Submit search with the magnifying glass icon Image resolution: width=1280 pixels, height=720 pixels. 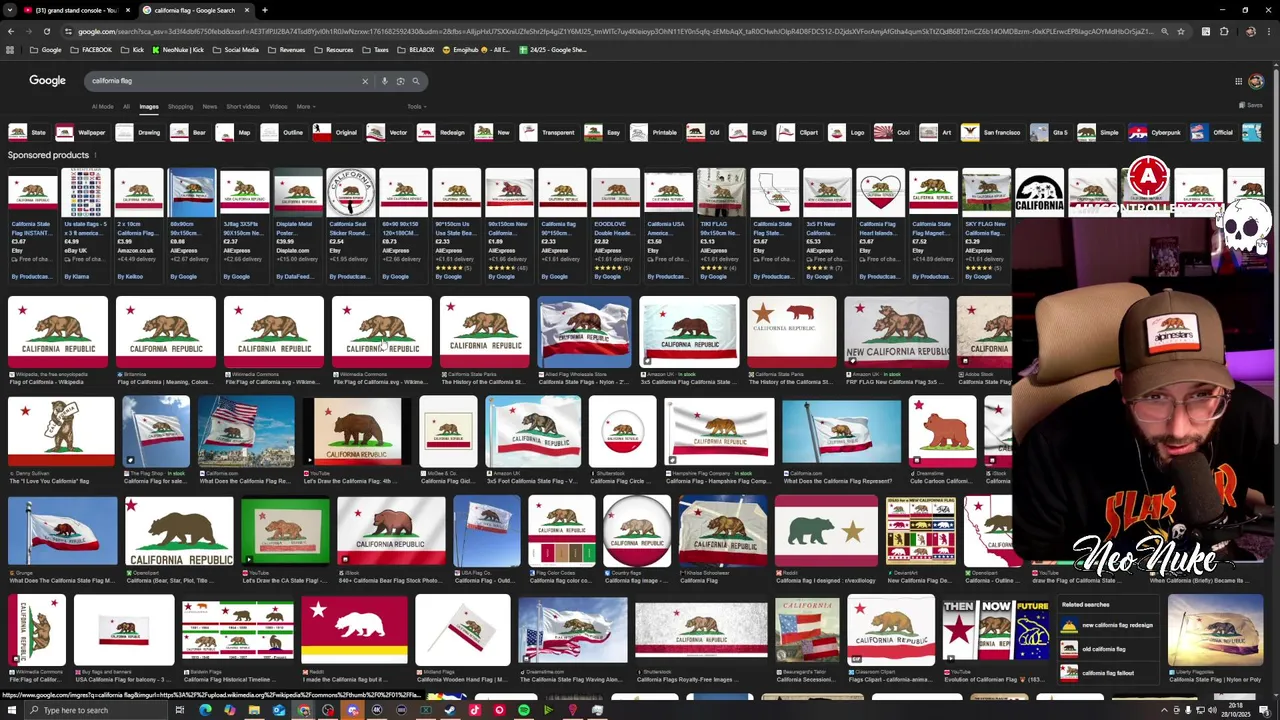tap(416, 81)
